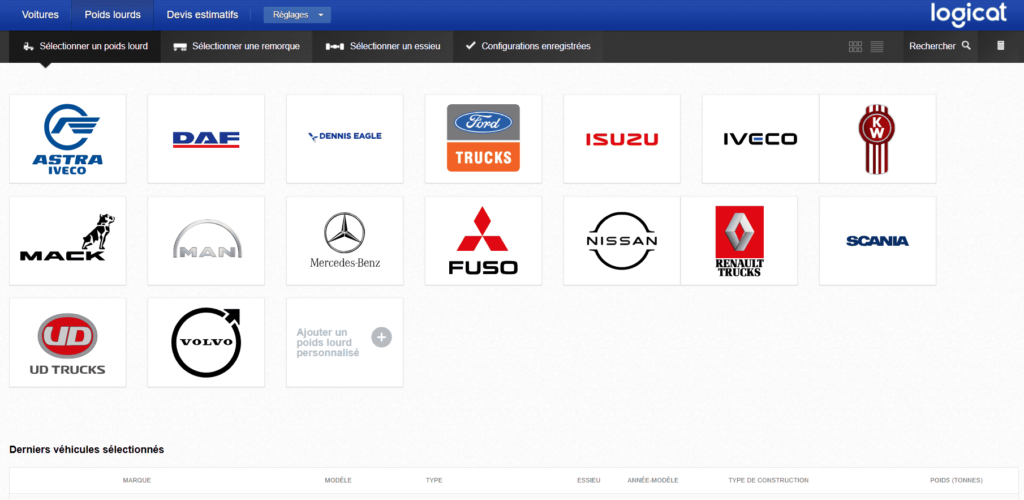Open the Réglages dropdown
Screen dimensions: 1024x500
point(297,15)
